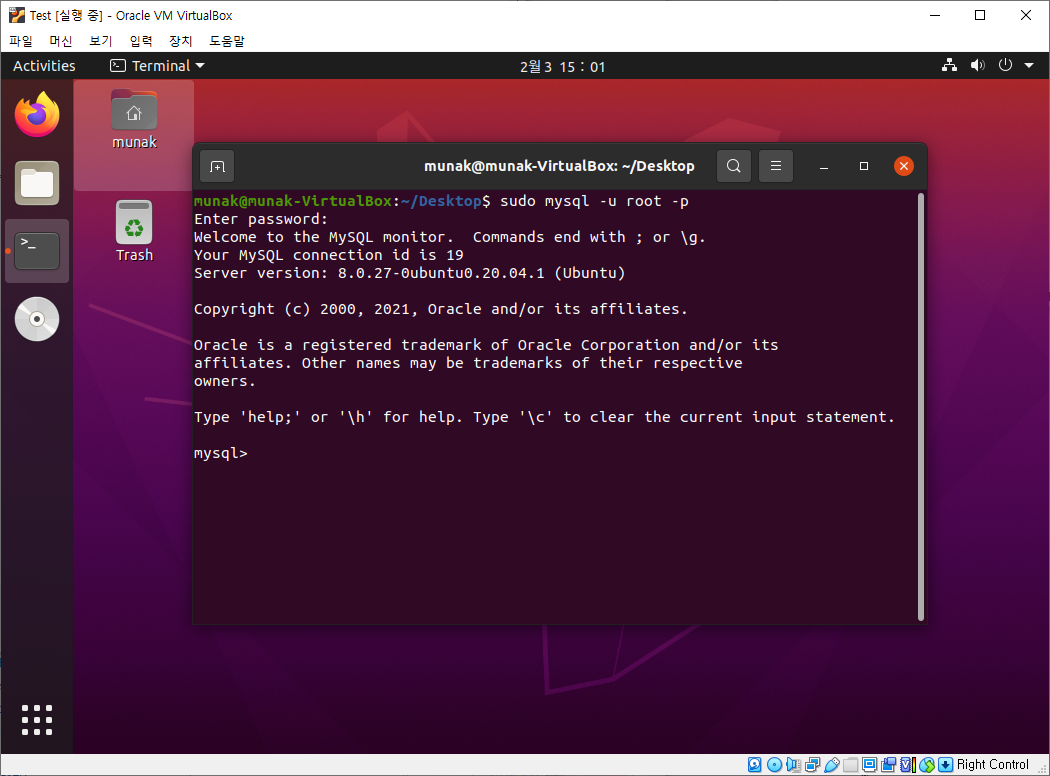Click the CPU virtualization indicator in the status bar
The image size is (1050, 776).
(x=908, y=765)
